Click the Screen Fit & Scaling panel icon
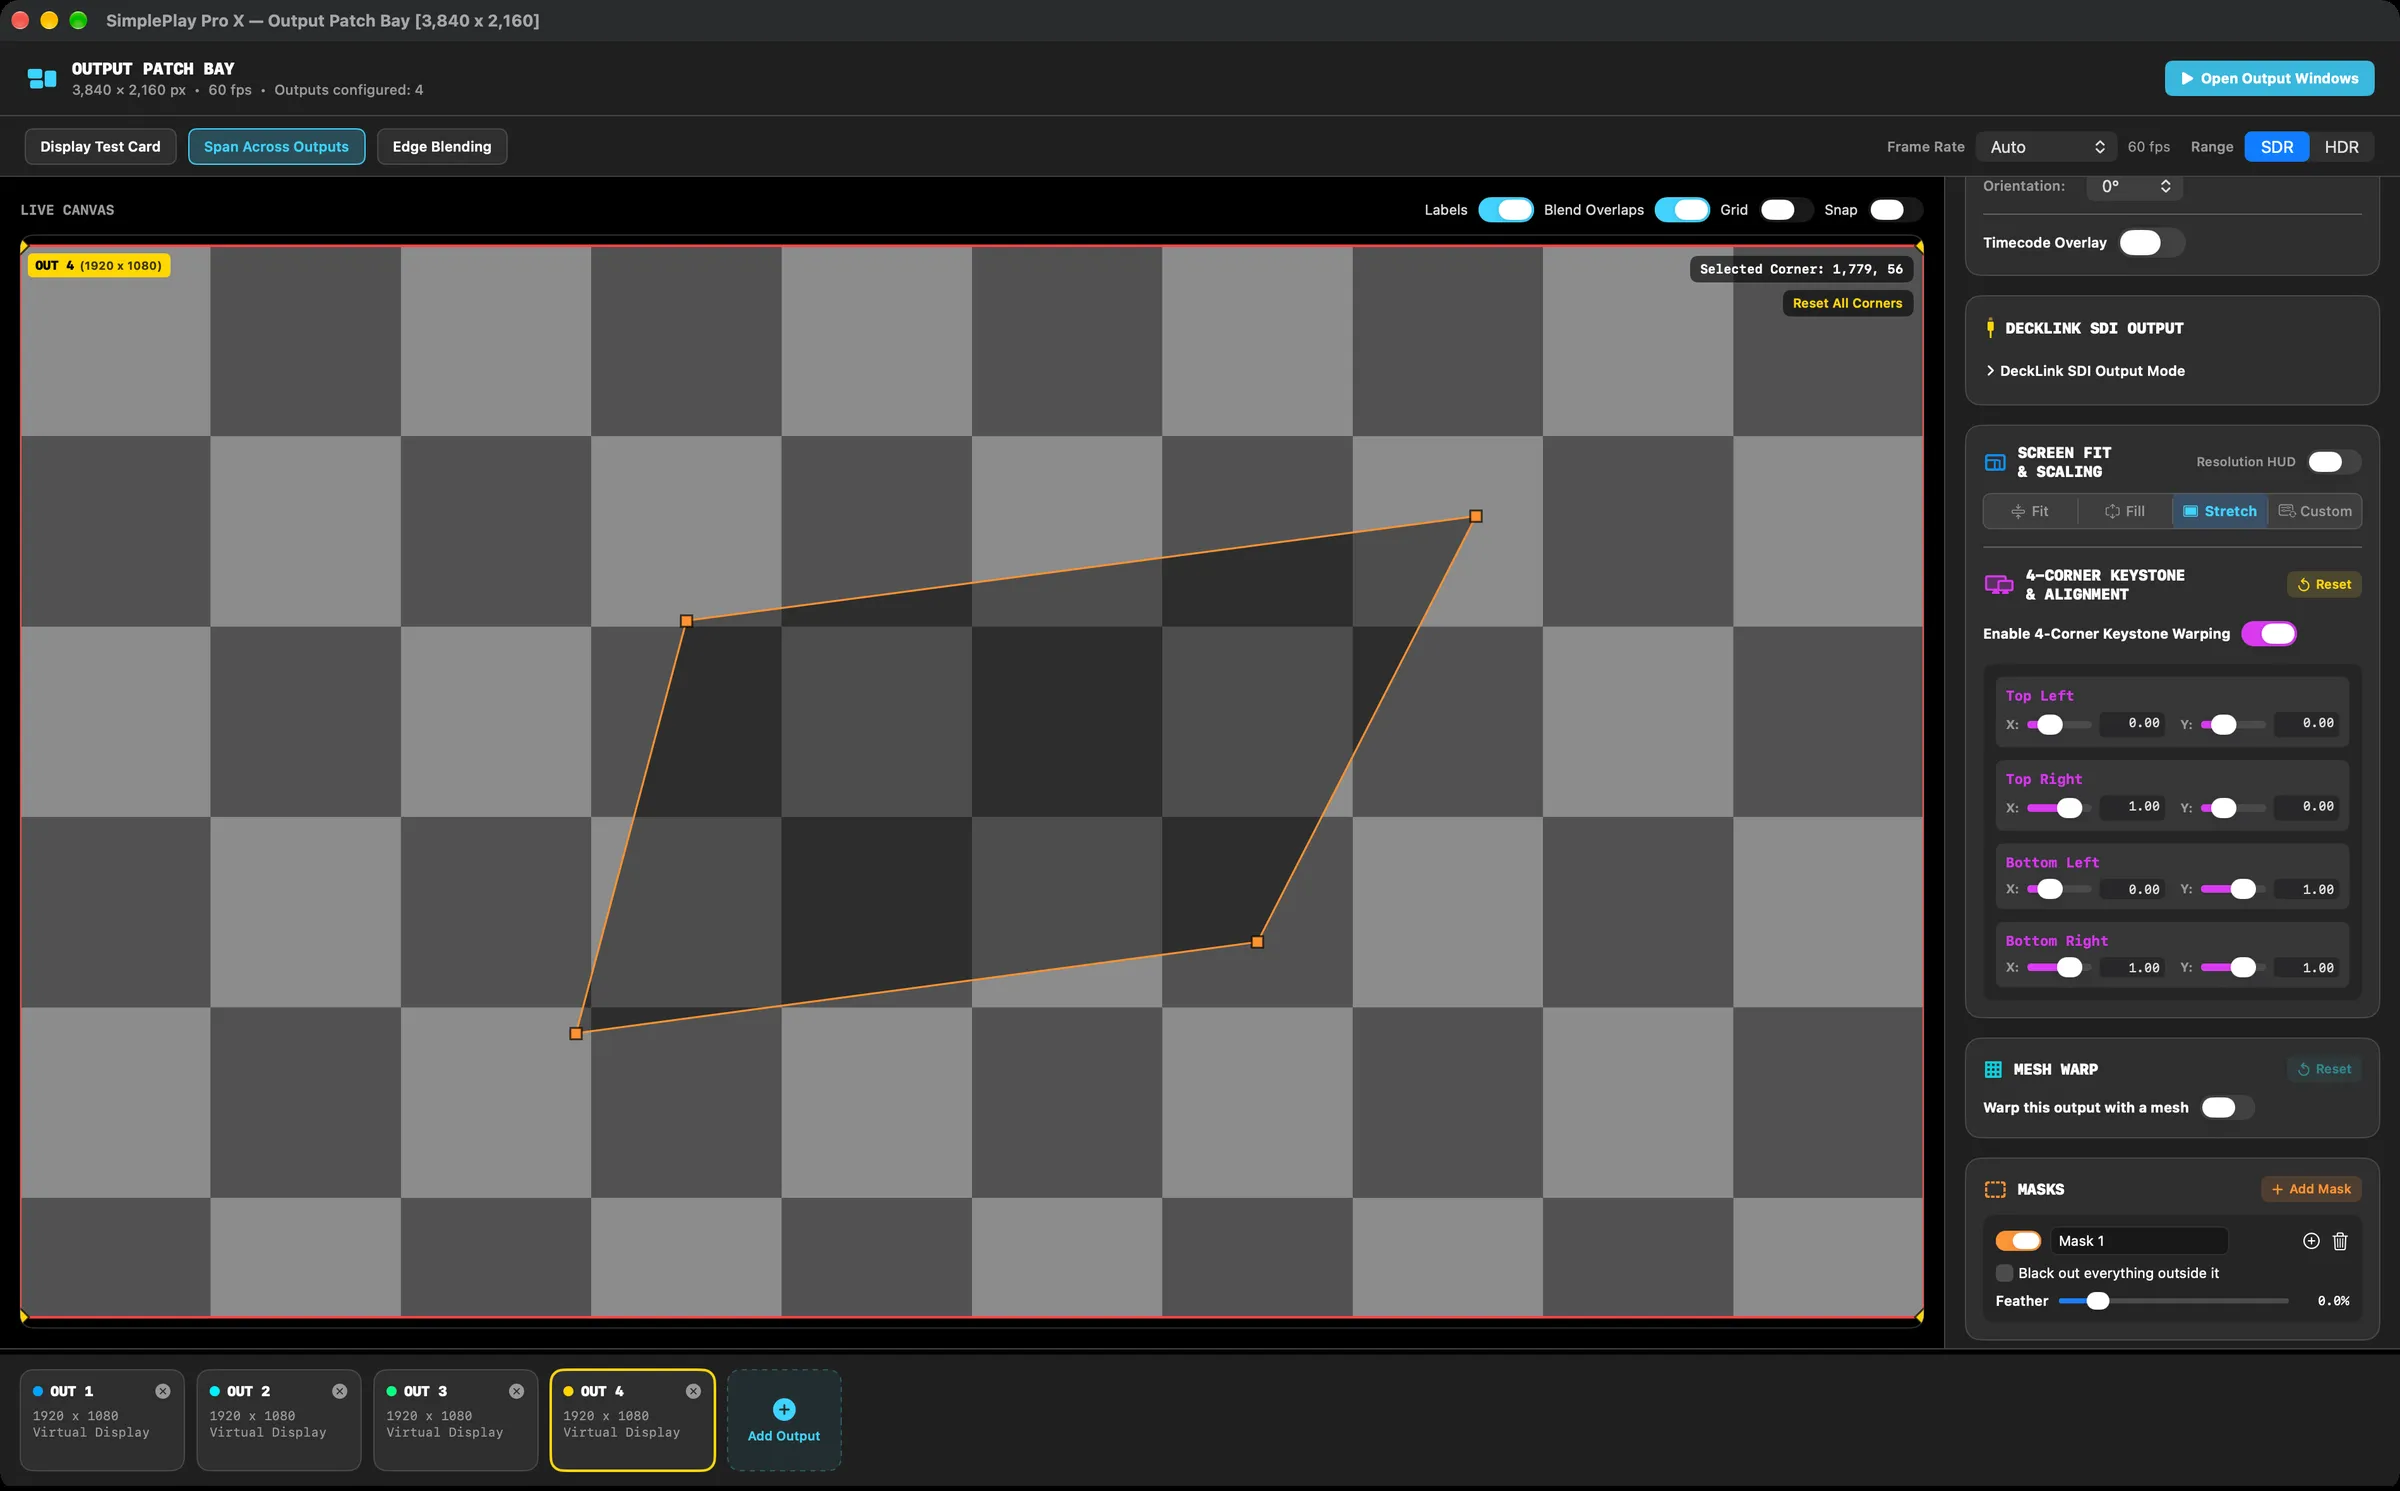This screenshot has width=2400, height=1491. coord(1995,462)
